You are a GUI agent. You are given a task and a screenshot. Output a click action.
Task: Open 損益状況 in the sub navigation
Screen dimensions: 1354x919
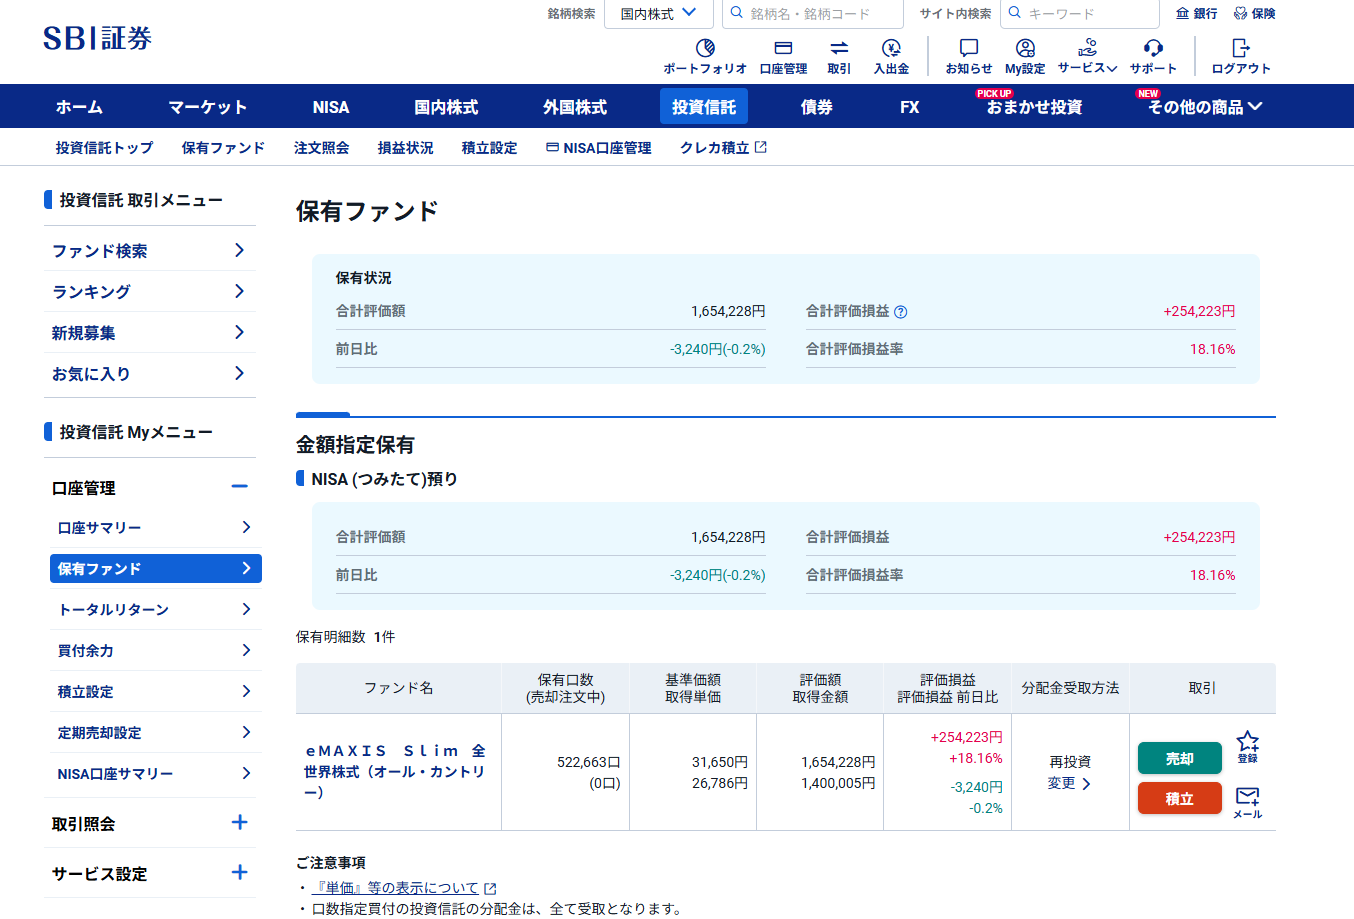click(x=405, y=148)
